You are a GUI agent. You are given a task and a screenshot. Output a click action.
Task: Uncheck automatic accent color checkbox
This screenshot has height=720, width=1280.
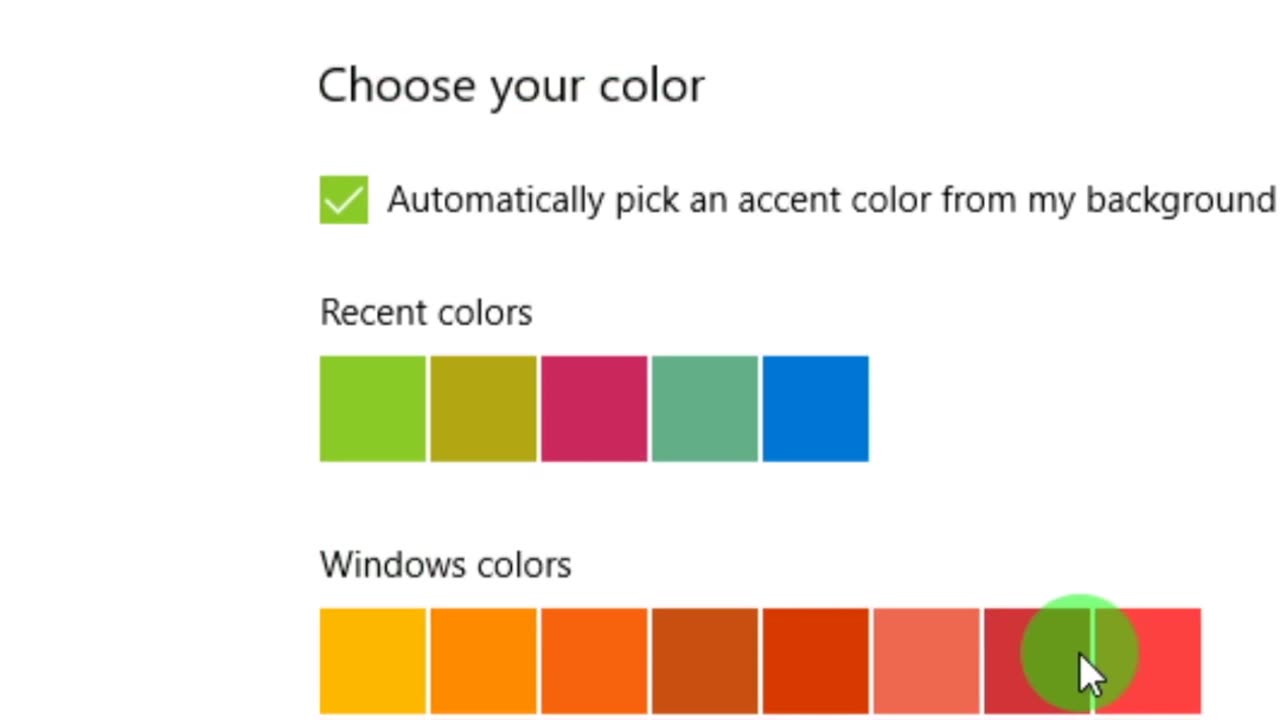click(343, 200)
